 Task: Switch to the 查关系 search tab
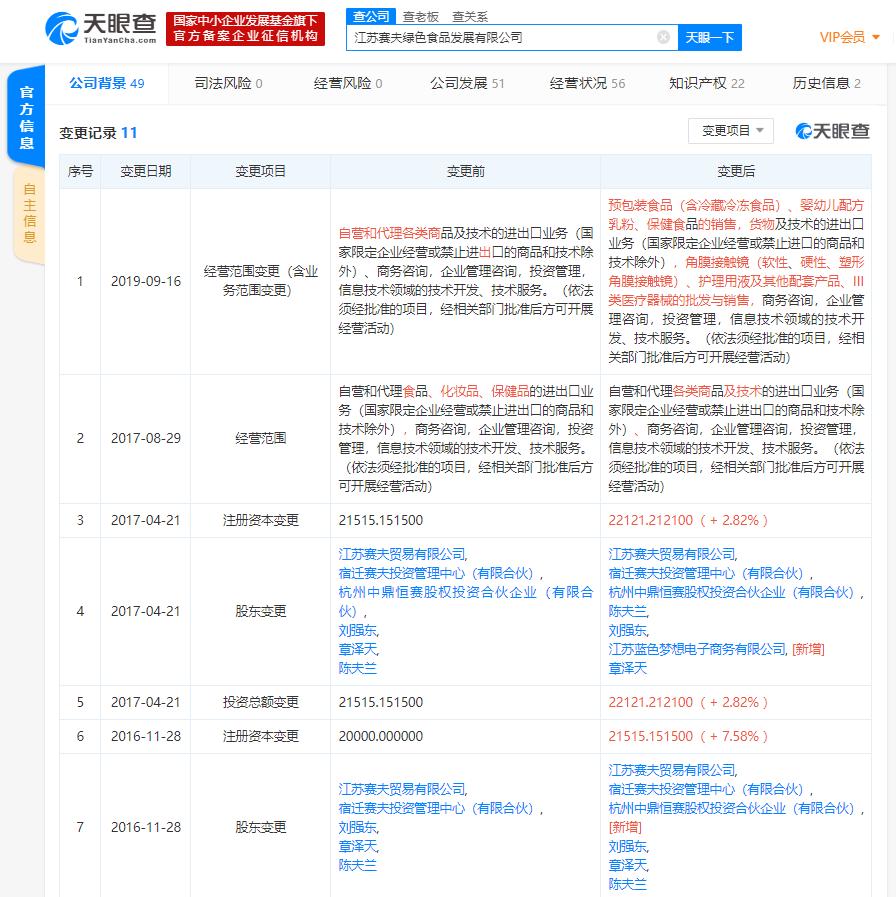tap(470, 17)
